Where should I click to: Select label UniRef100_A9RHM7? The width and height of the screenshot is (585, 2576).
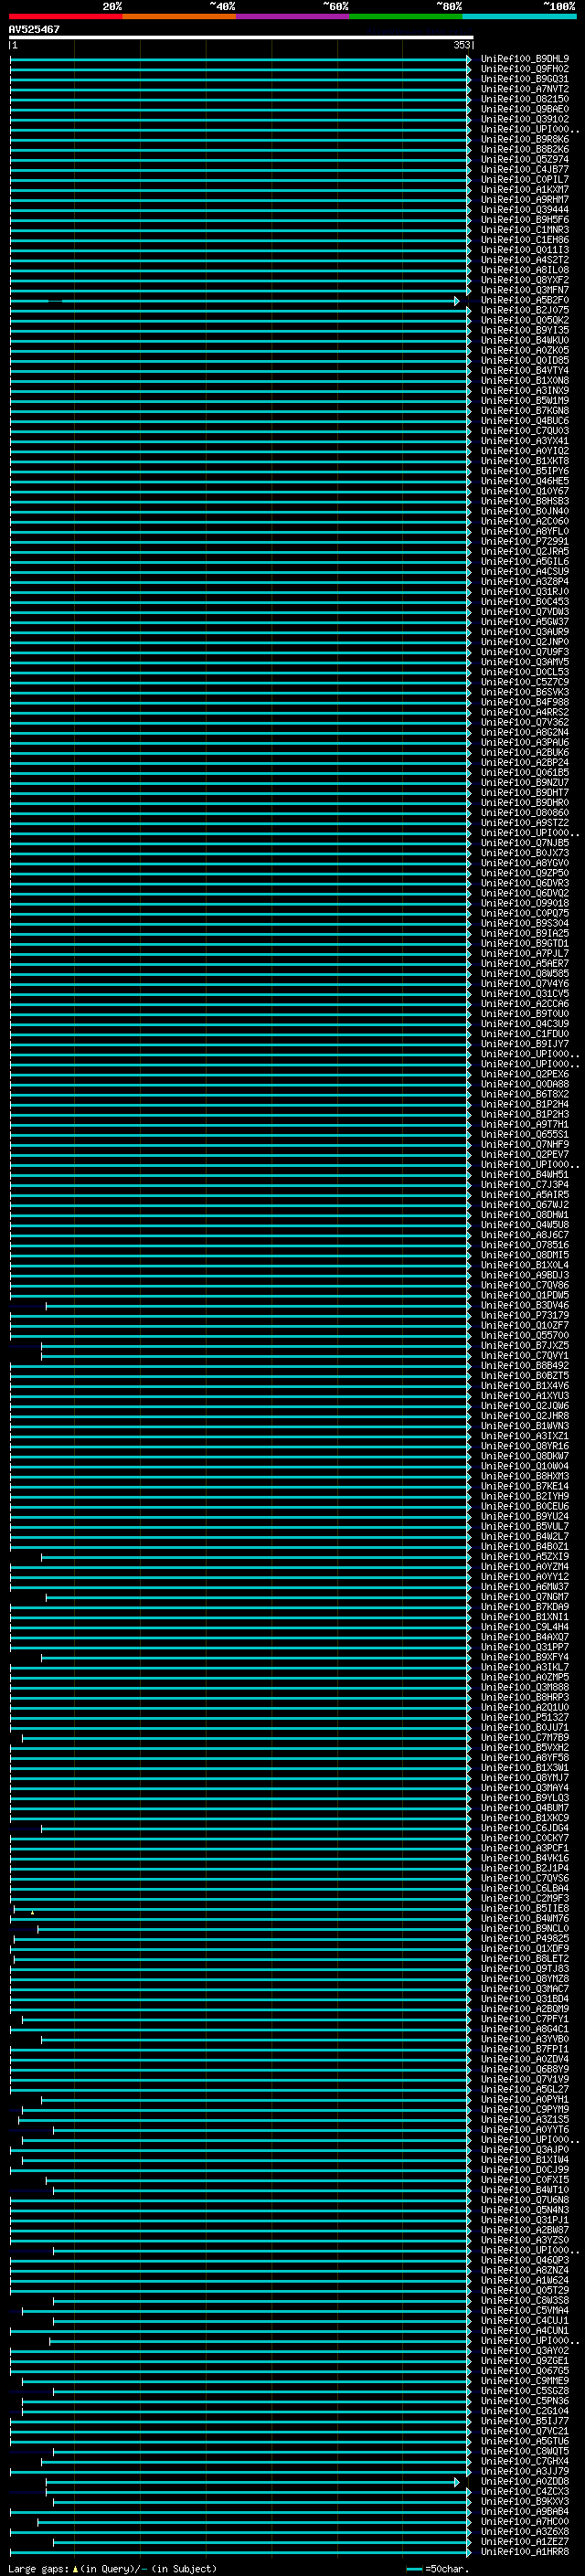tap(525, 199)
